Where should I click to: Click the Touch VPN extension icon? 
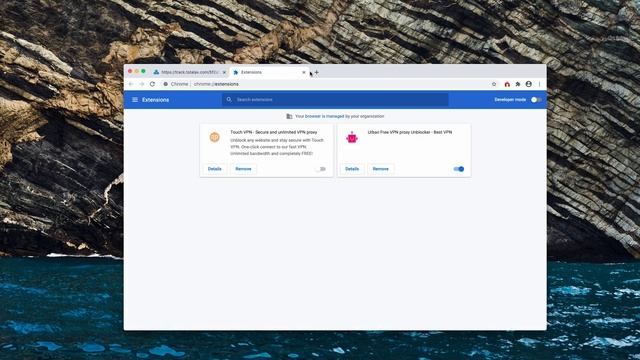tap(214, 137)
